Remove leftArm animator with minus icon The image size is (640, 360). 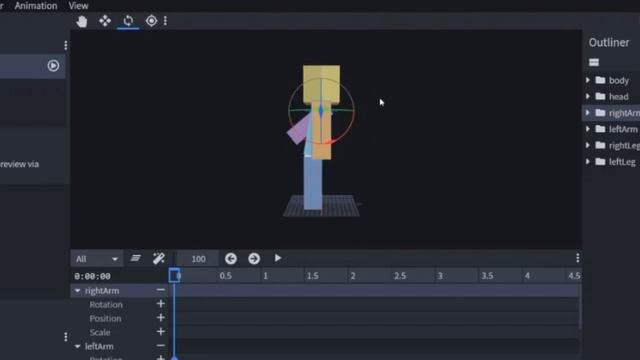(160, 346)
